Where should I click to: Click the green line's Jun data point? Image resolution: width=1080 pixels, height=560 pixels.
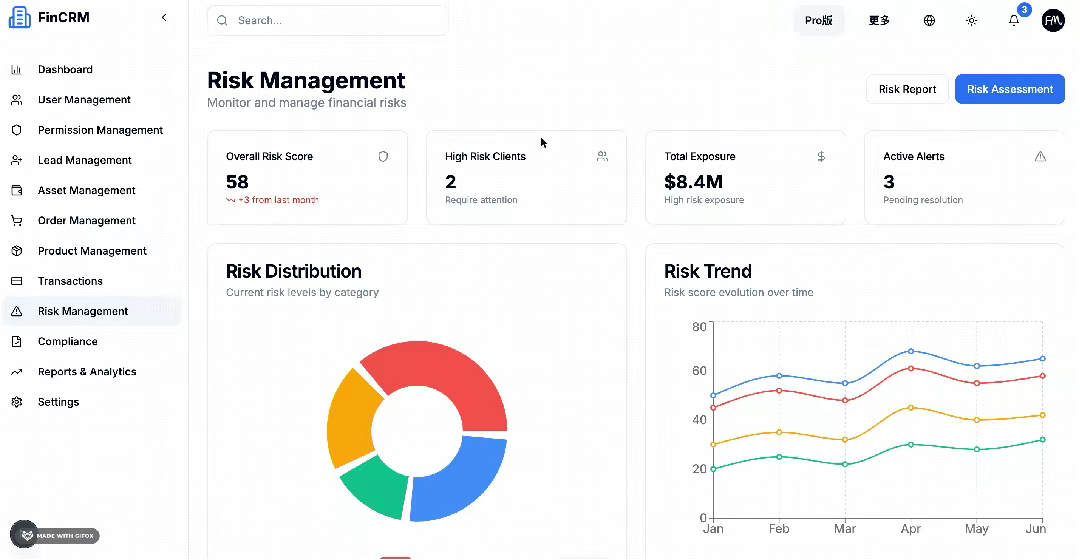click(x=1043, y=439)
